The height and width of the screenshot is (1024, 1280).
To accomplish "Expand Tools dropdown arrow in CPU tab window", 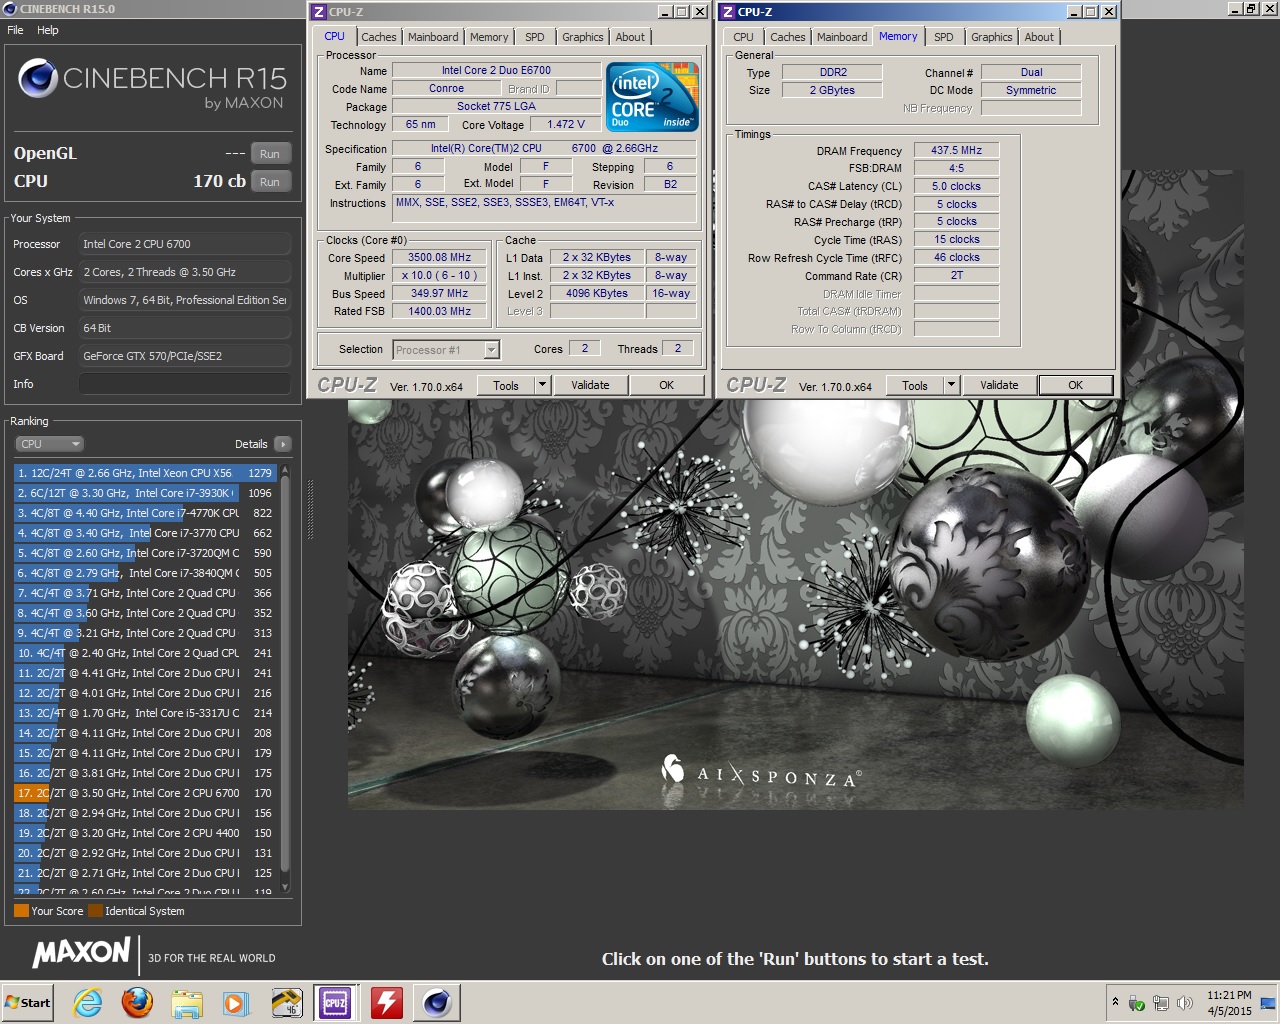I will pos(542,385).
